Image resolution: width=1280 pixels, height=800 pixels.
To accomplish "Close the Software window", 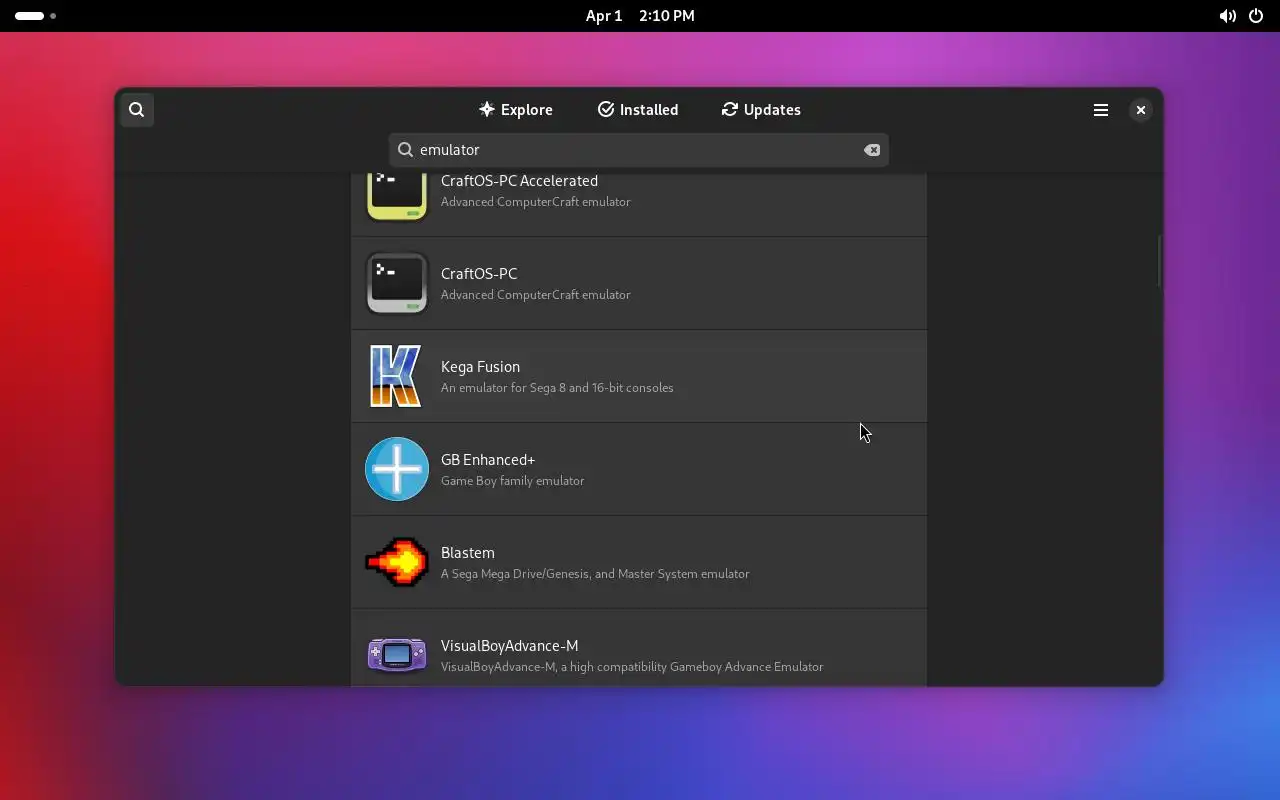I will 1141,110.
